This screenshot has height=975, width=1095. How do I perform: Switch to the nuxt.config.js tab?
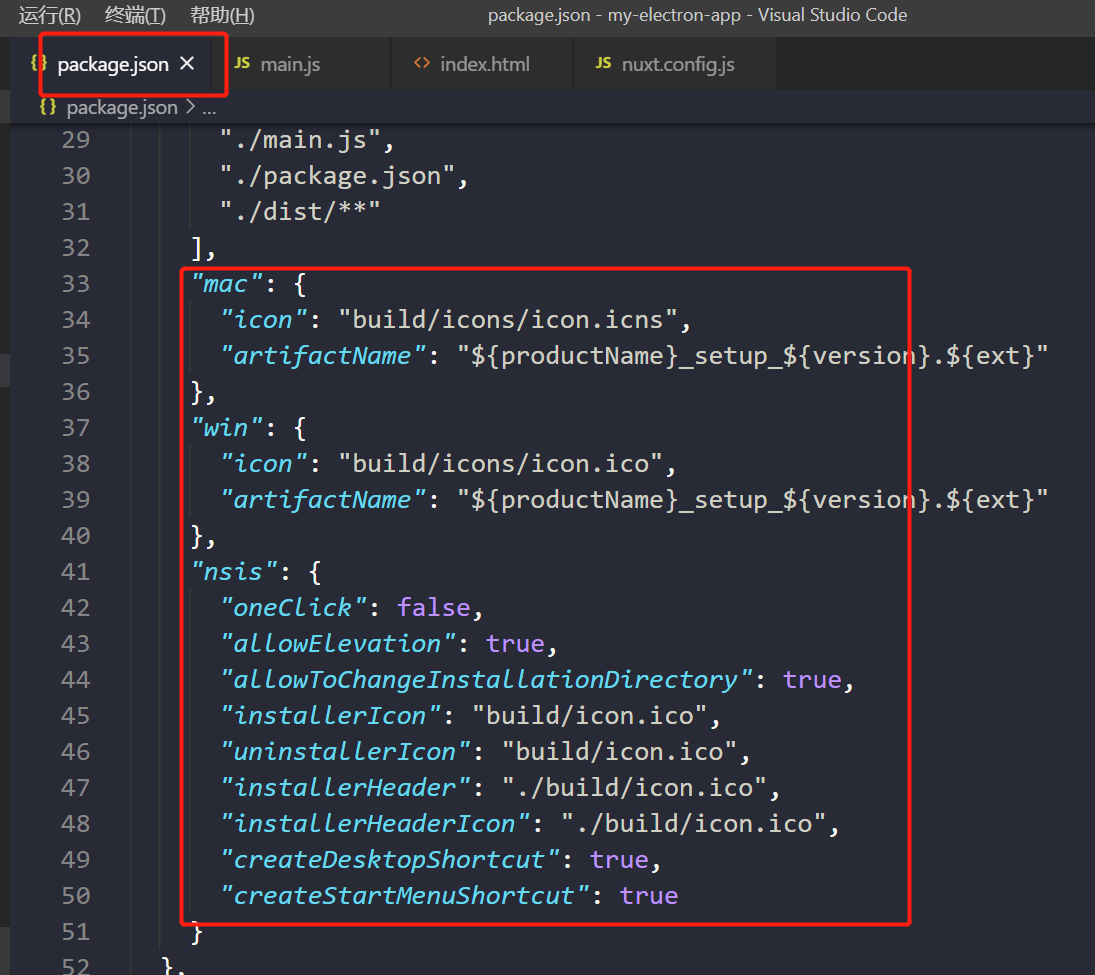677,64
